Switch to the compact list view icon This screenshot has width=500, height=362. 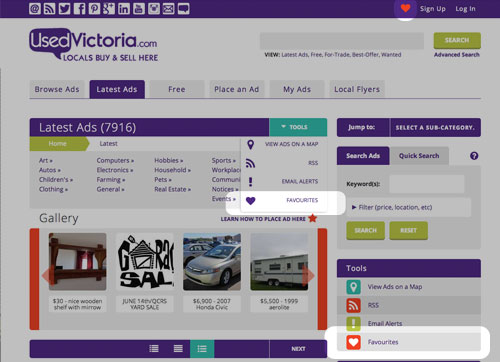pyautogui.click(x=178, y=349)
